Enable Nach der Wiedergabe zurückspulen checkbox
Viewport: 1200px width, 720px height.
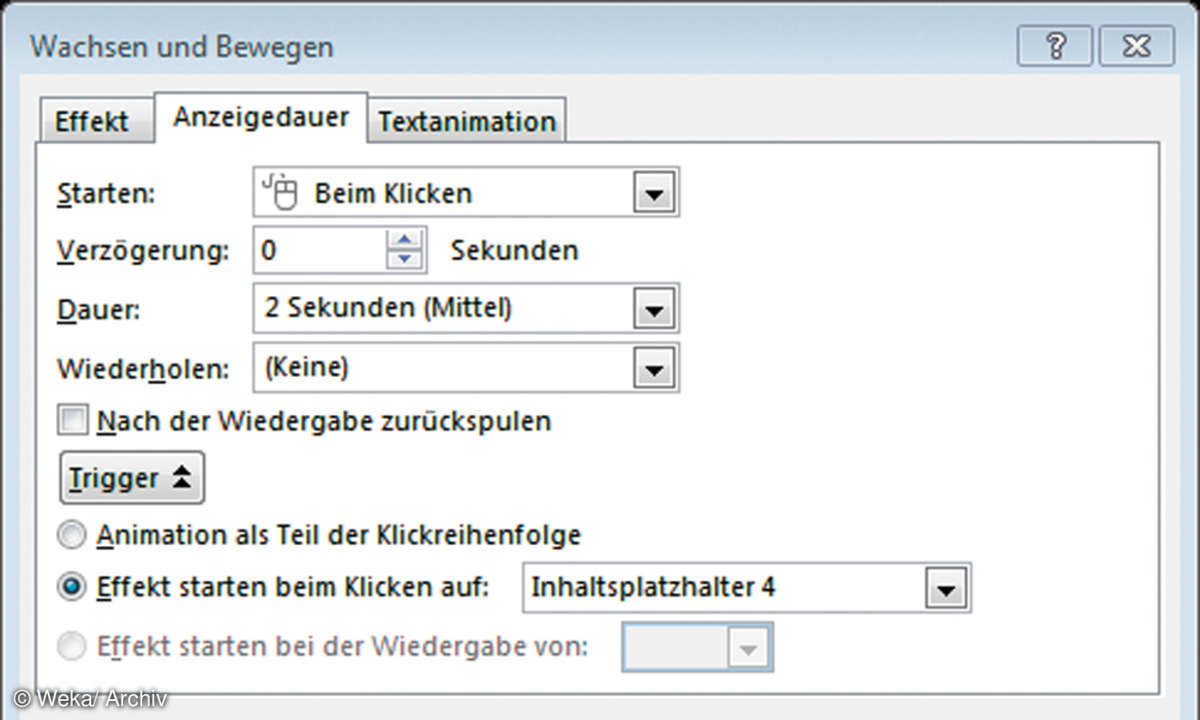(73, 421)
